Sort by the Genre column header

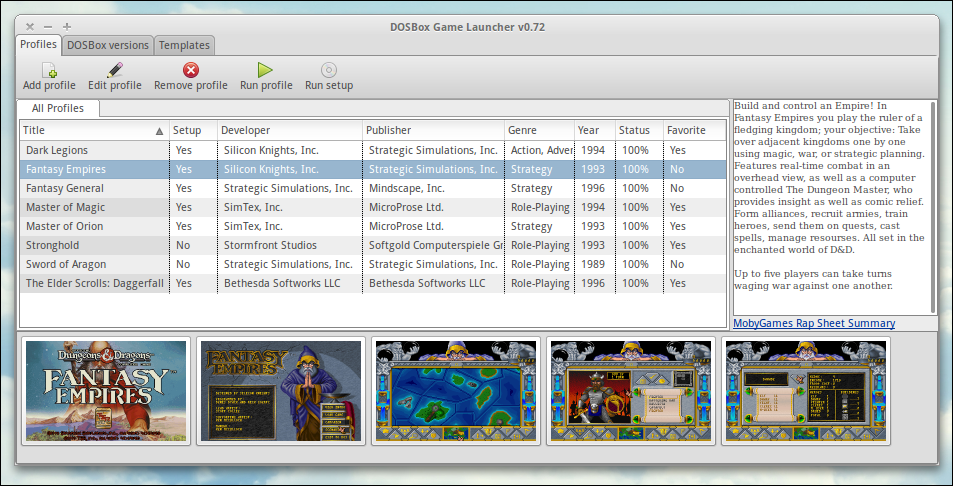click(540, 130)
